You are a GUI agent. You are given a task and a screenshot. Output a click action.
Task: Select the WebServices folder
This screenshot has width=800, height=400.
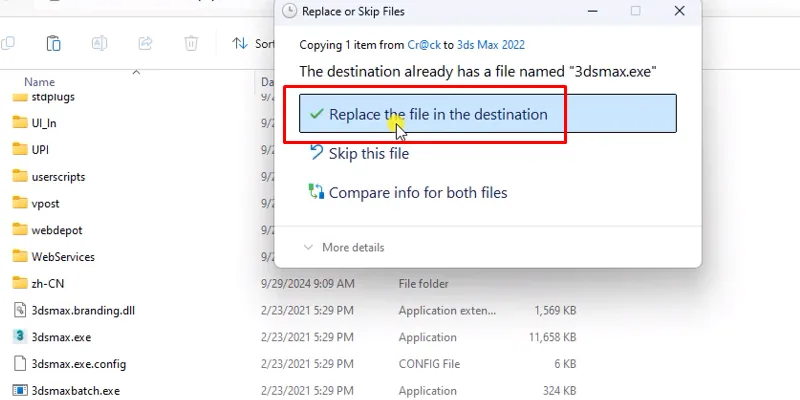62,257
